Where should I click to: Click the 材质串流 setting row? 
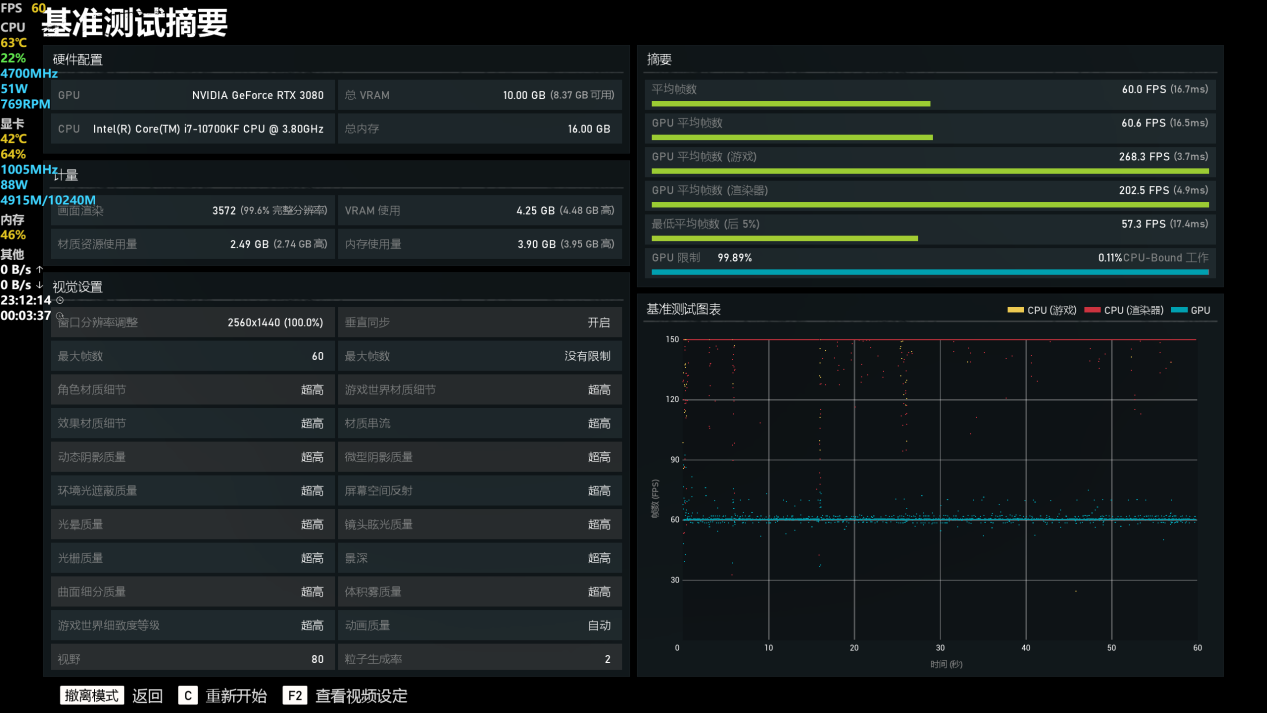[x=480, y=424]
